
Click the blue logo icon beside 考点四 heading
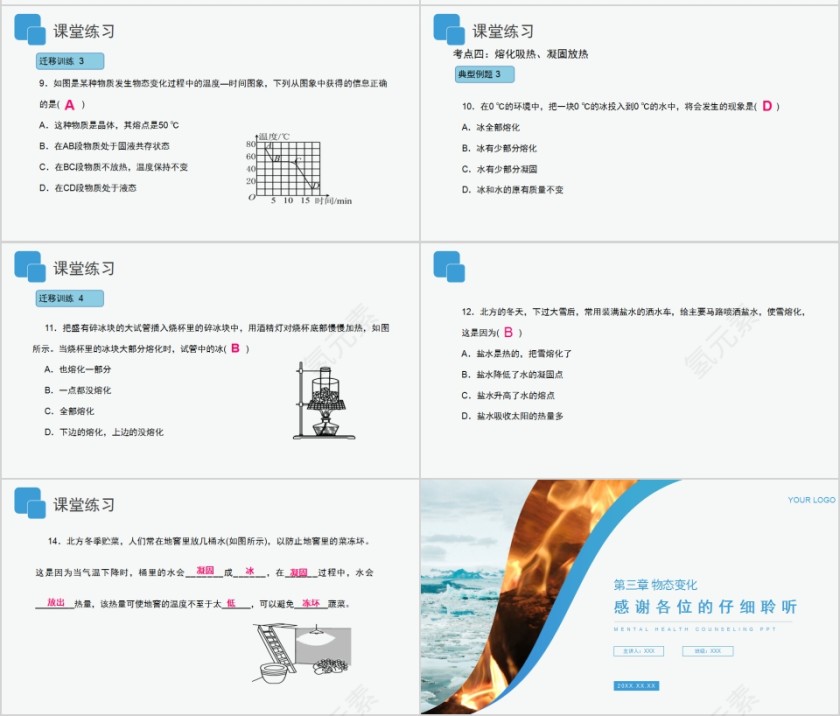[x=447, y=30]
